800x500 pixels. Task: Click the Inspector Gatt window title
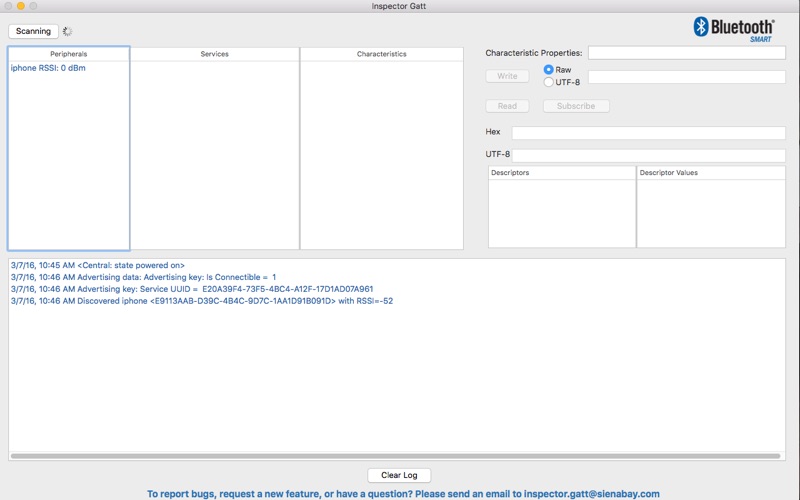pos(398,6)
